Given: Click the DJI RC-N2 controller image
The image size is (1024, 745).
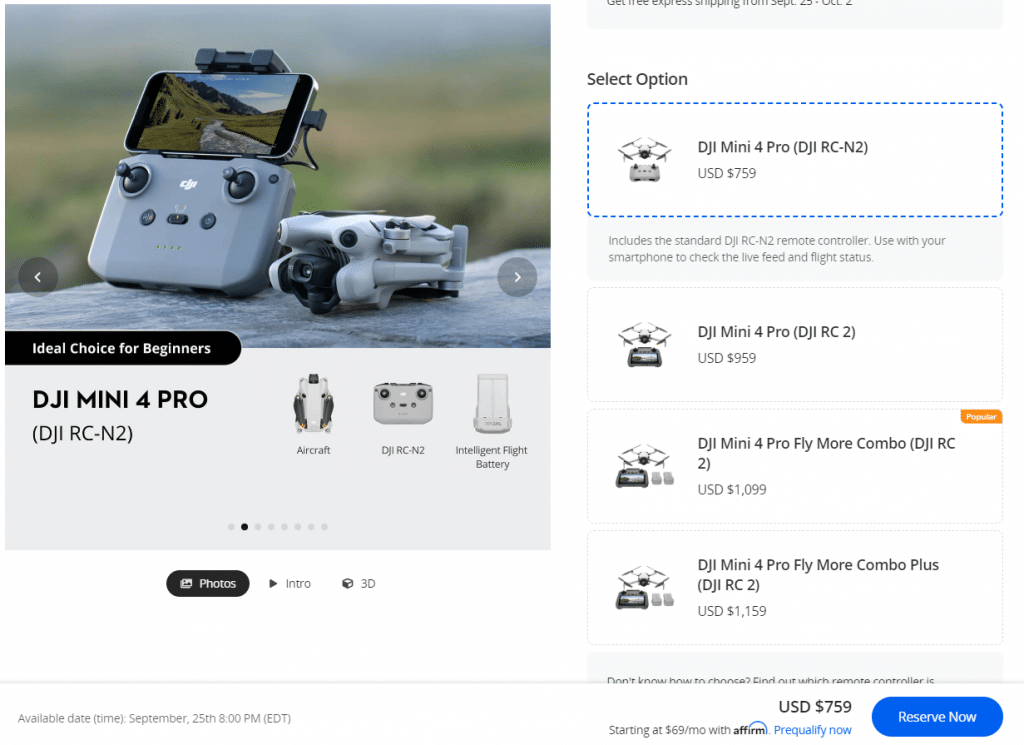Looking at the screenshot, I should point(403,404).
